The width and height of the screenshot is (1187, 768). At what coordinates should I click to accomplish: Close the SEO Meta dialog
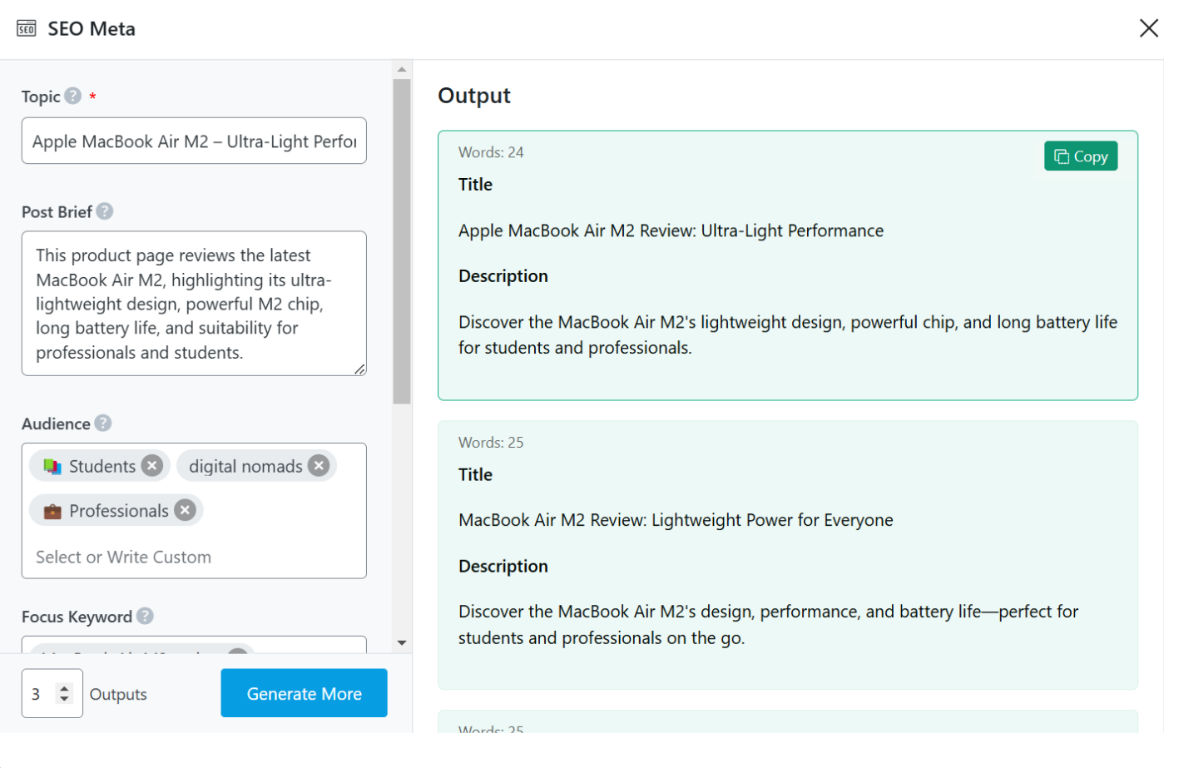[1149, 28]
